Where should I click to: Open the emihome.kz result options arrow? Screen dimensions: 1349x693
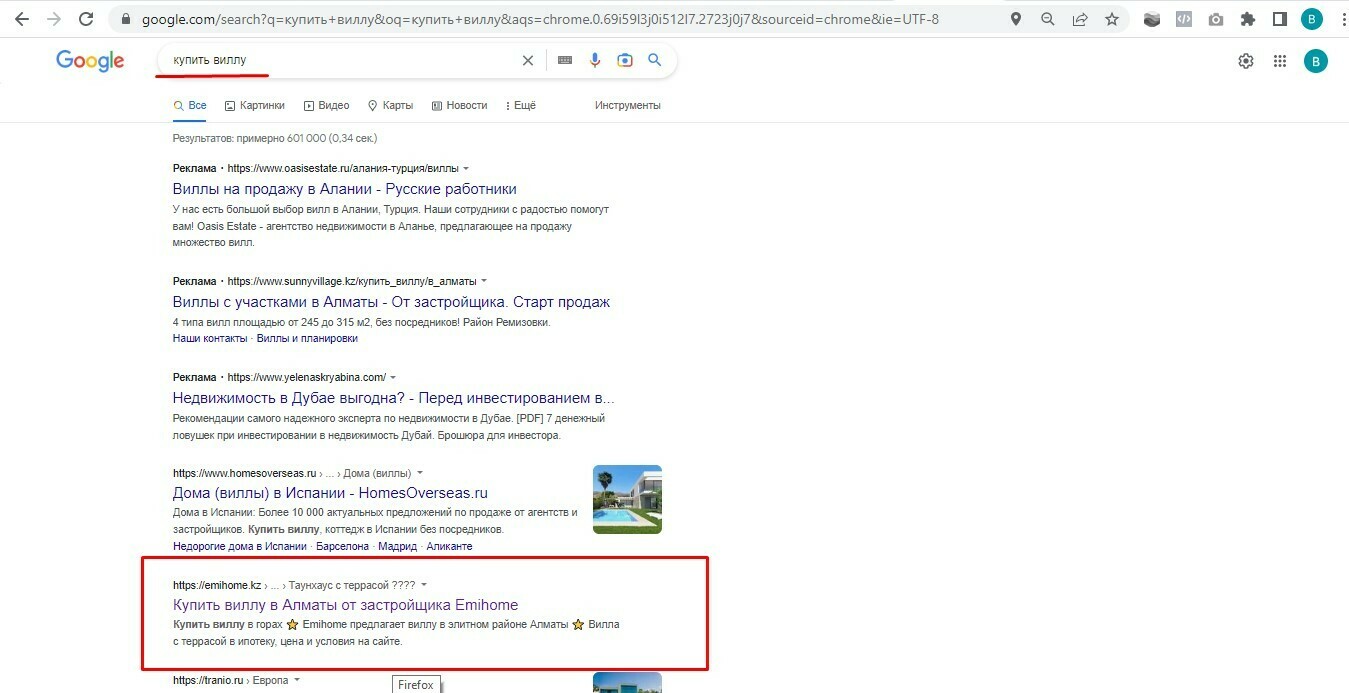424,585
